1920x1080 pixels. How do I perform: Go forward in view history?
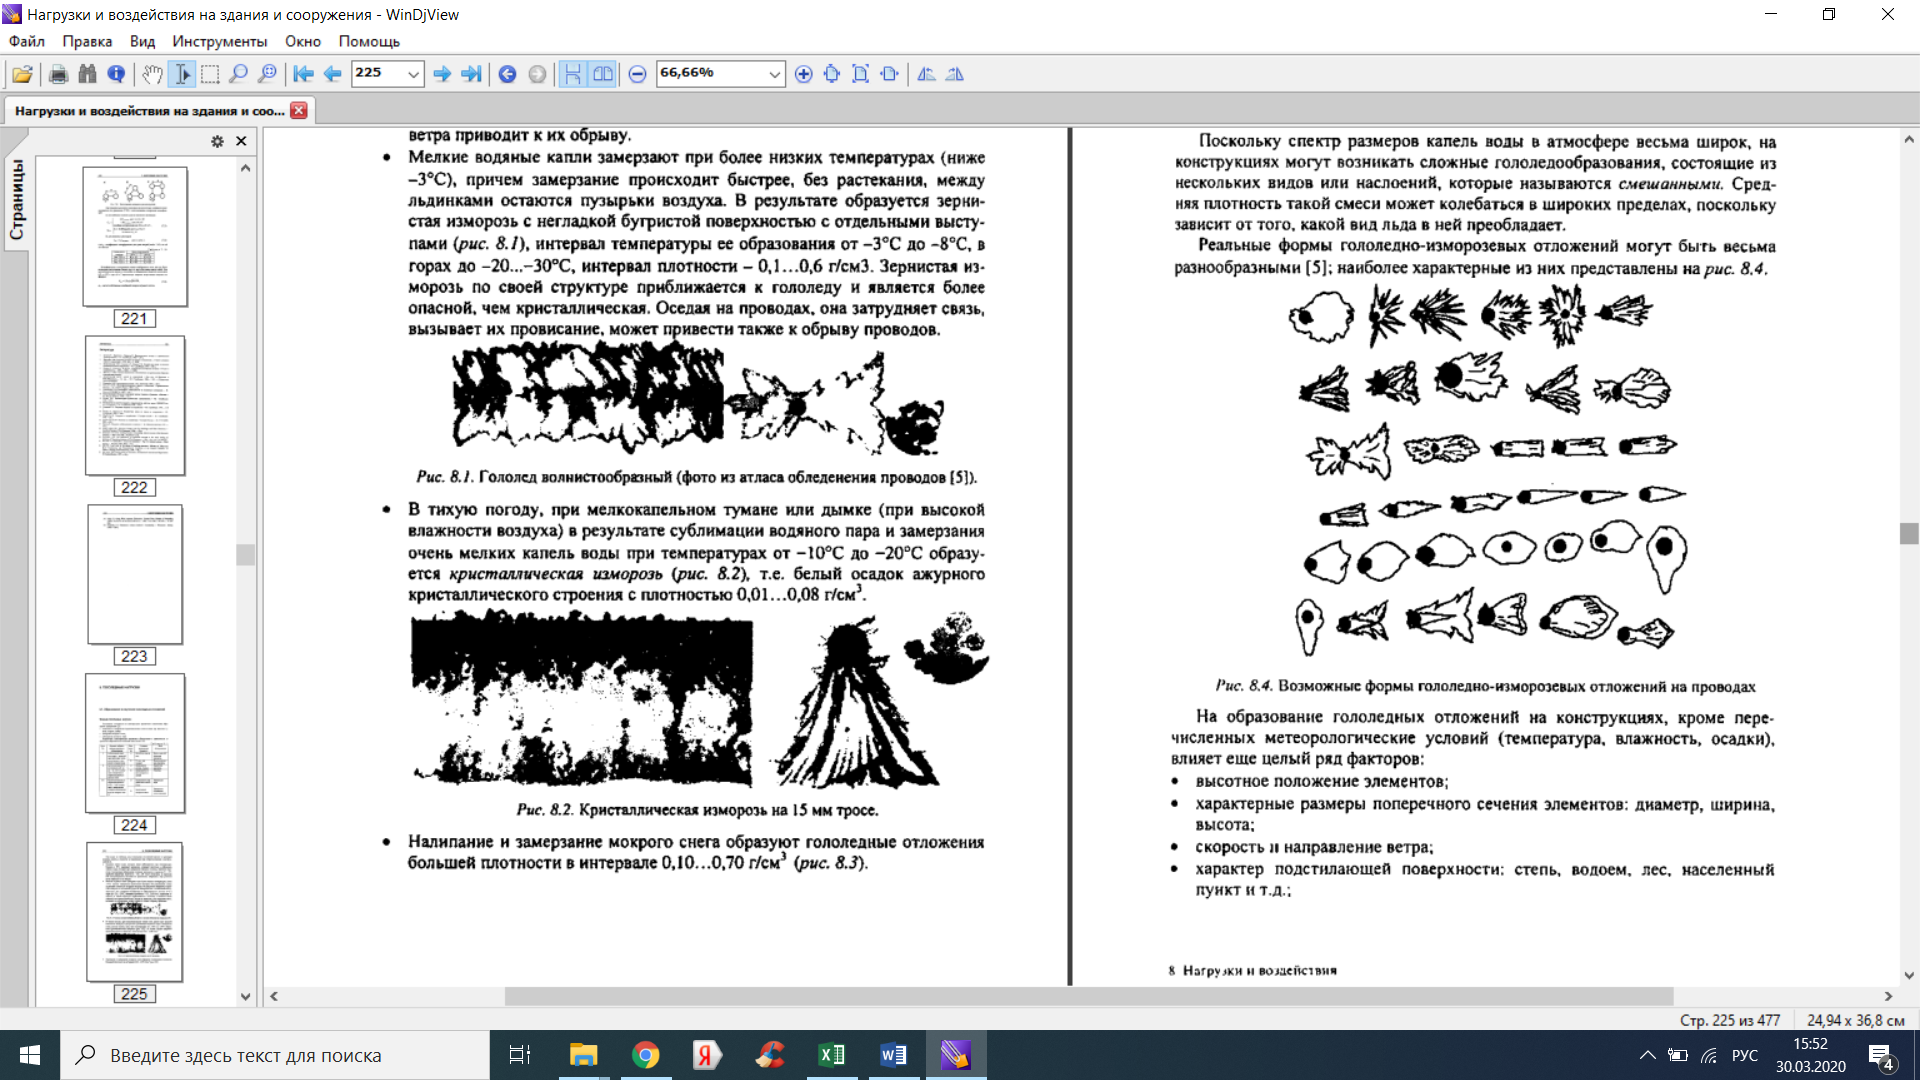click(x=537, y=74)
